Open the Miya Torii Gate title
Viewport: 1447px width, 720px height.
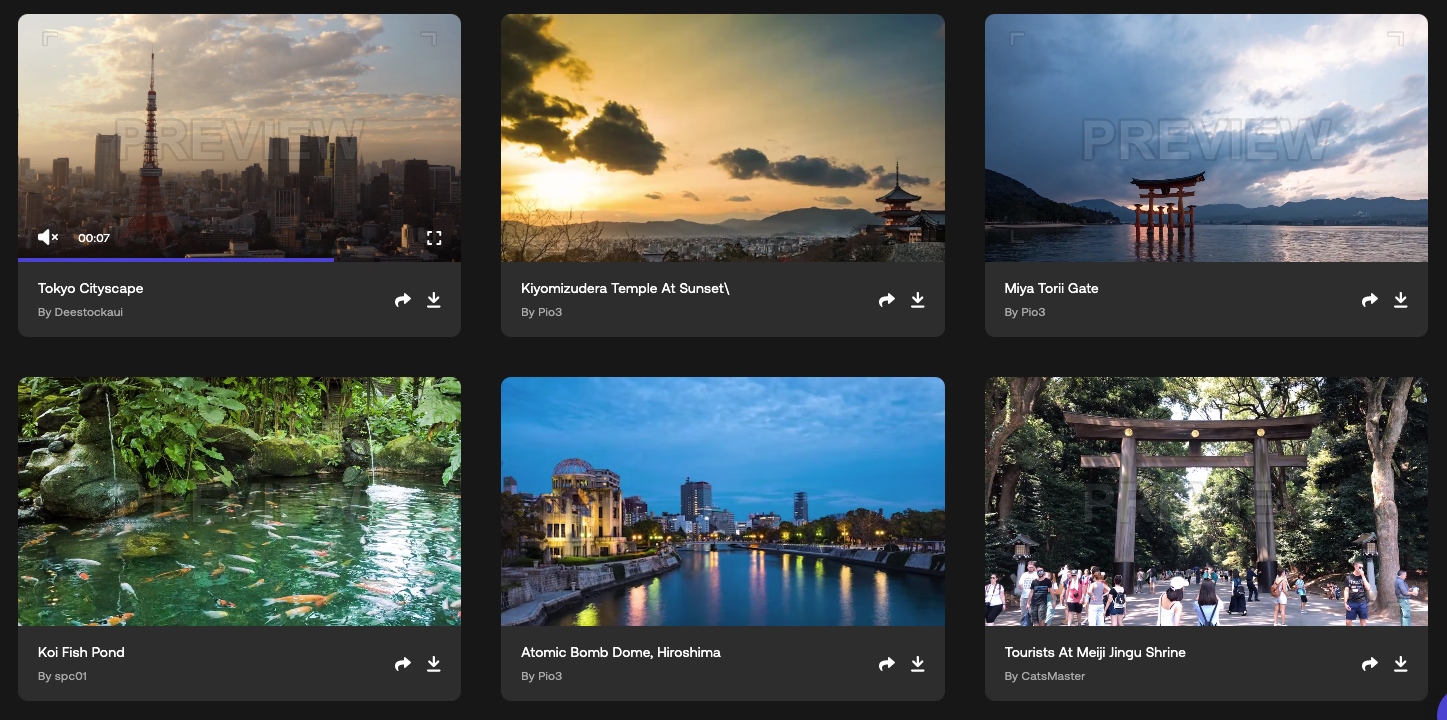1052,288
